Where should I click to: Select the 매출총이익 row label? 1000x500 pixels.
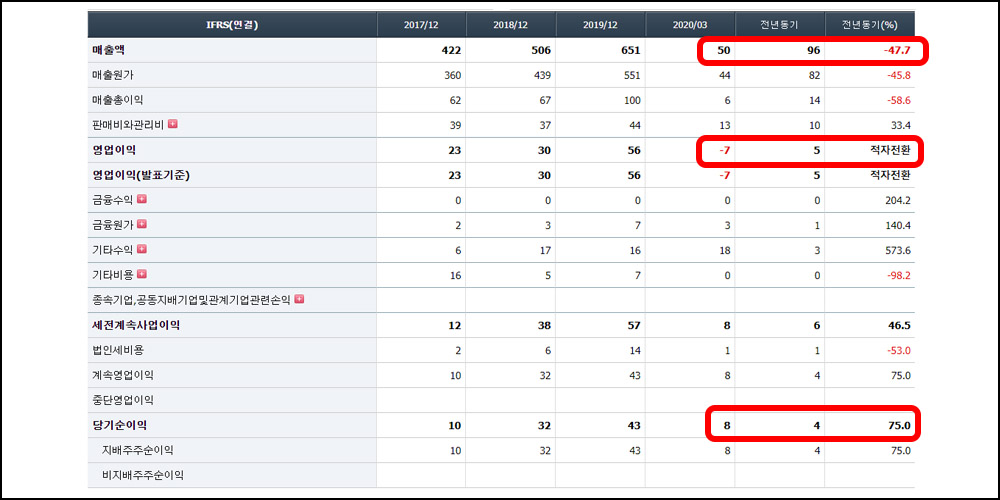tap(118, 100)
